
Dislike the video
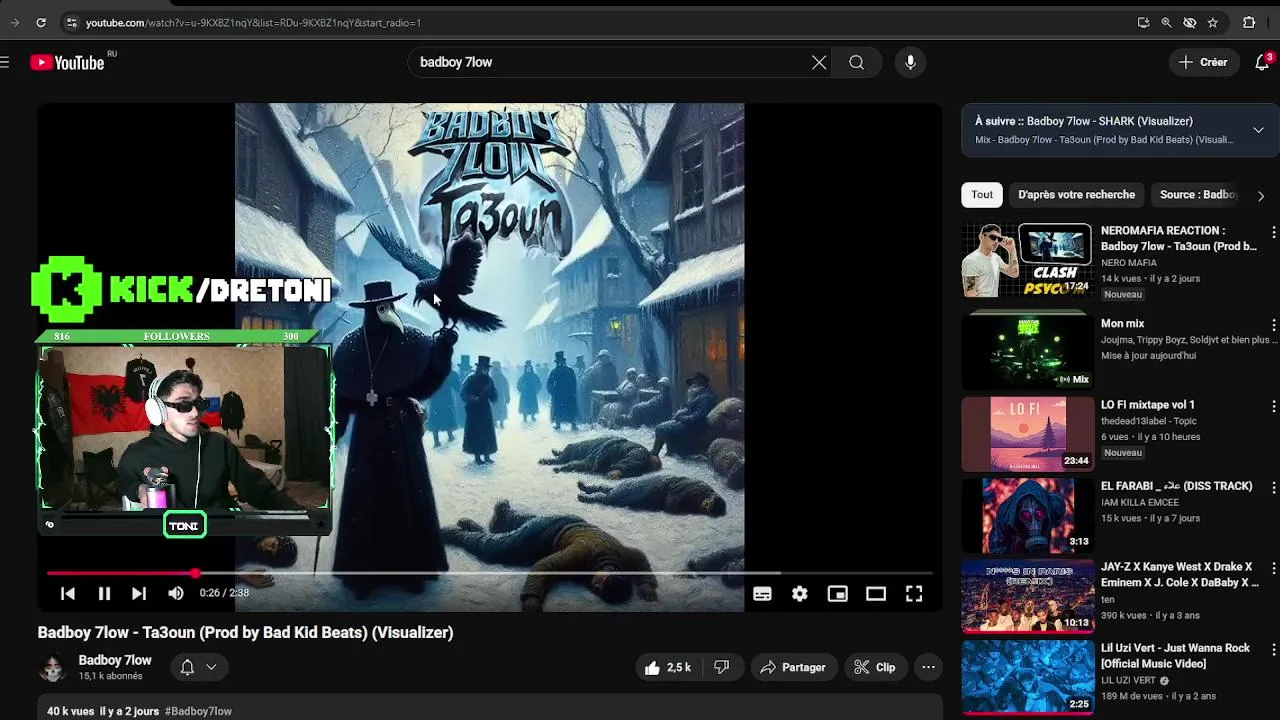(722, 667)
